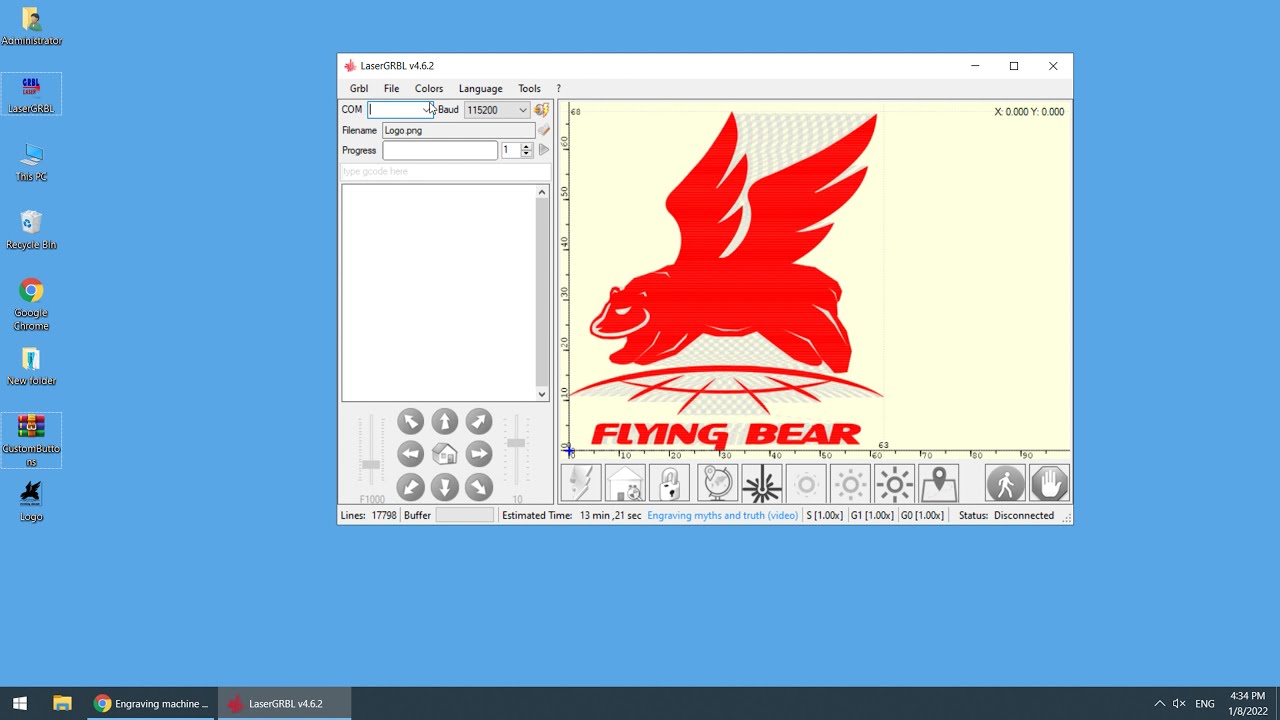Click the Filename field showing Logo.png
Image resolution: width=1280 pixels, height=720 pixels.
(x=458, y=130)
